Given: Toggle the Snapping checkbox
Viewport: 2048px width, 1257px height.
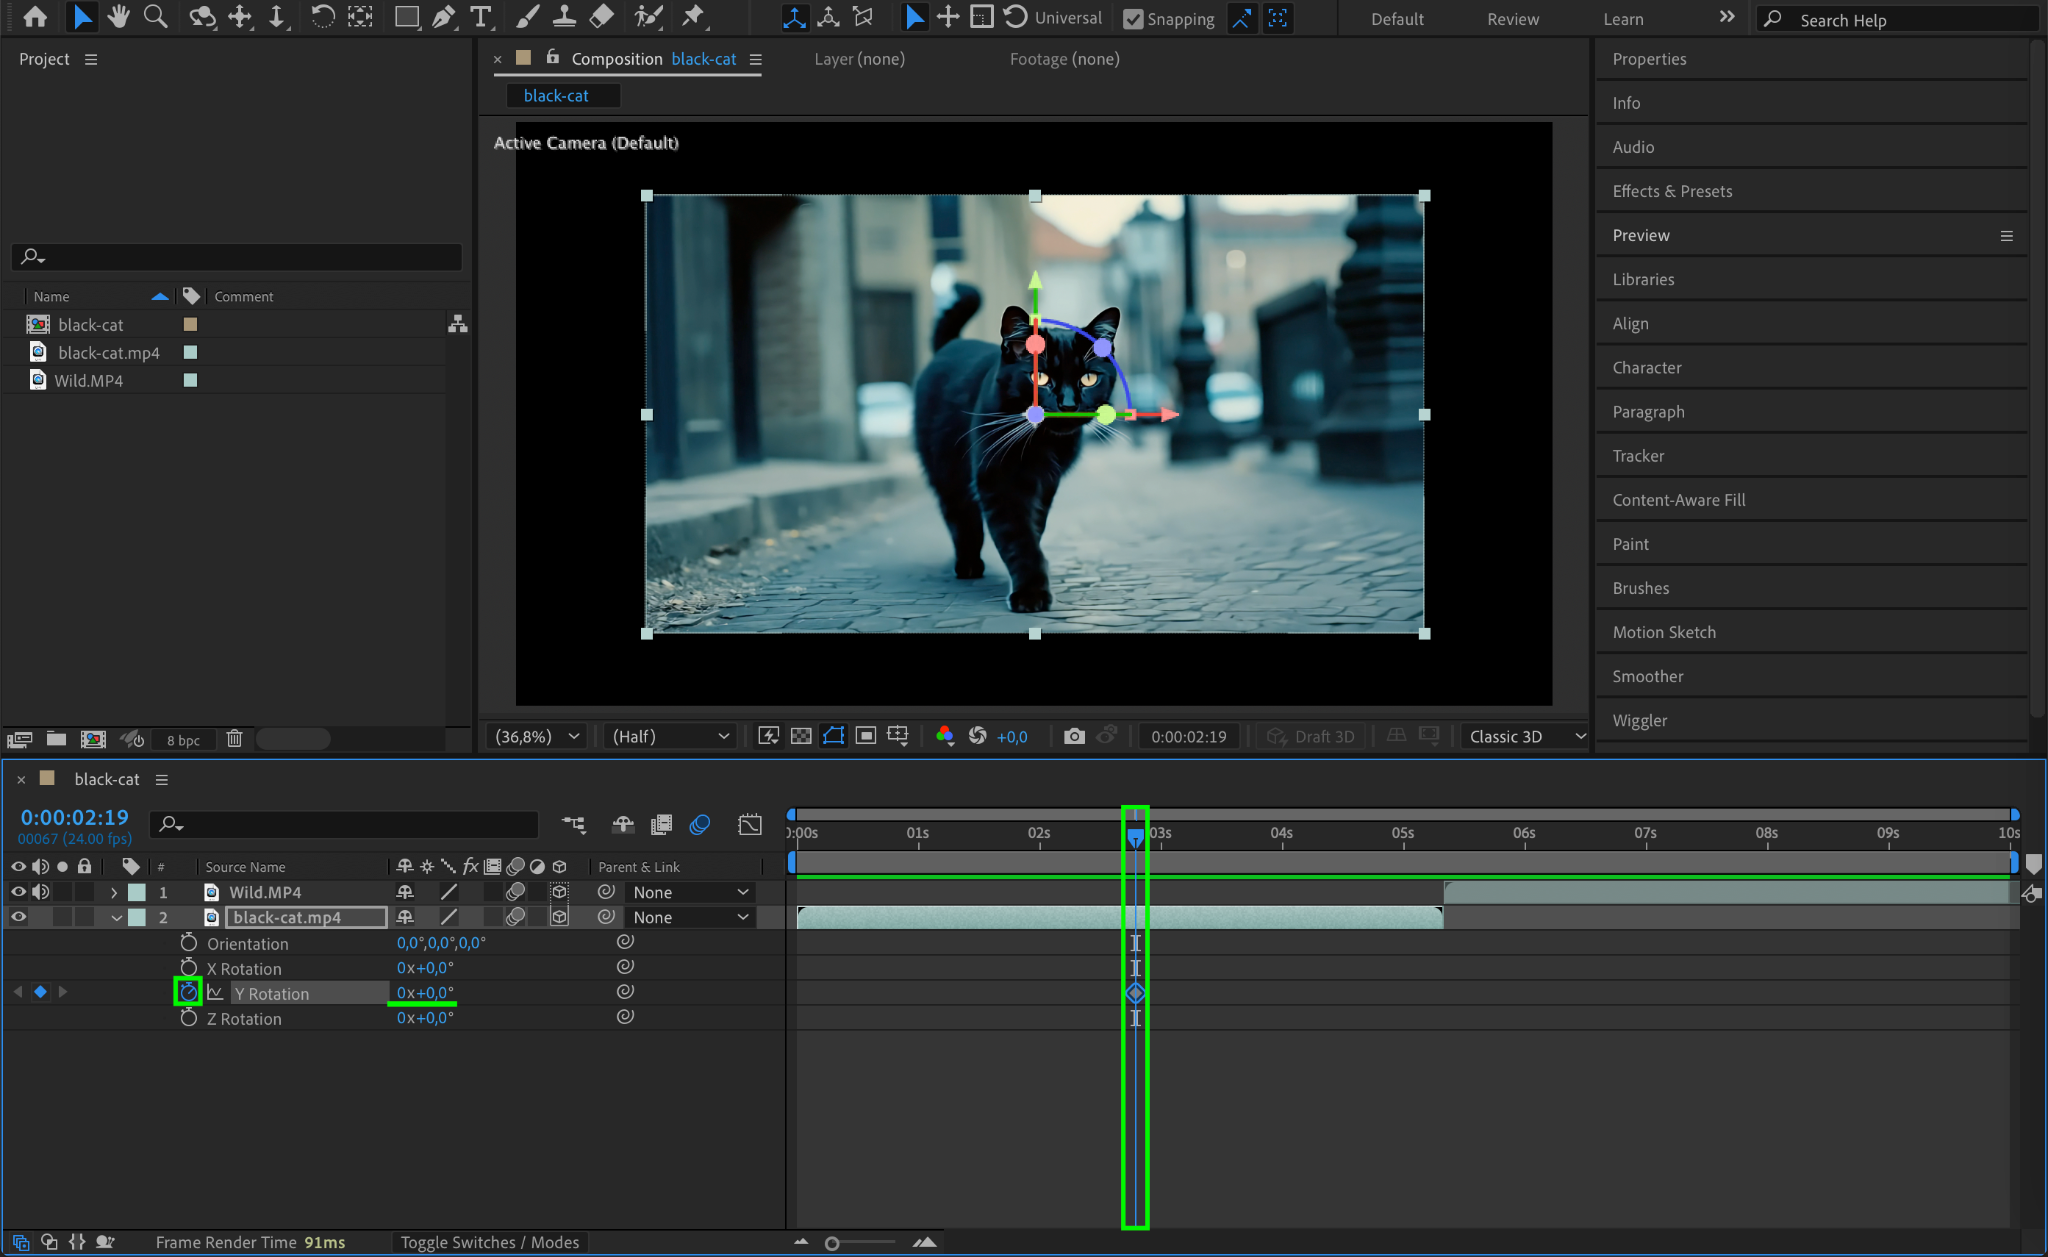Looking at the screenshot, I should [1133, 19].
